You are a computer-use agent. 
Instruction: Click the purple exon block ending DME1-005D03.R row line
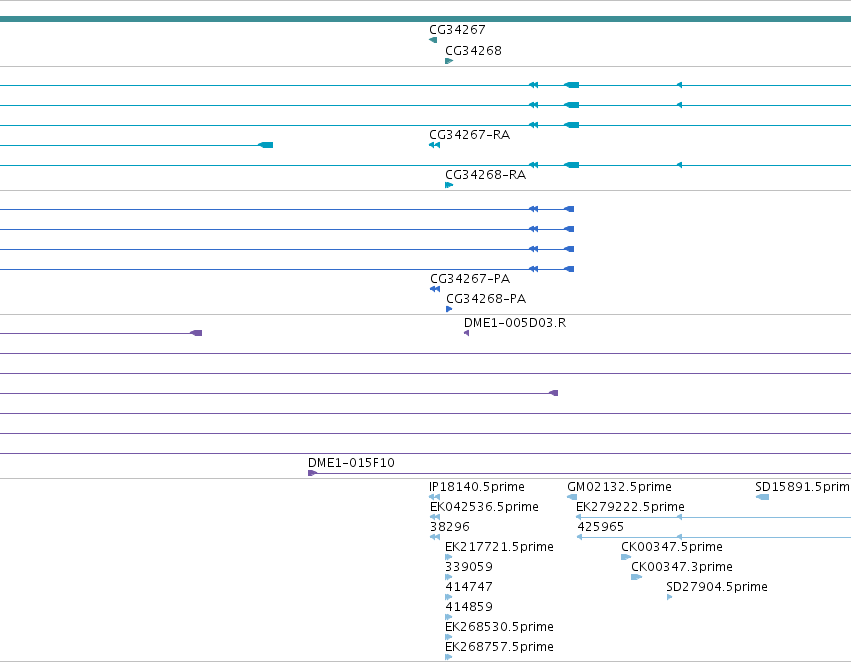pyautogui.click(x=196, y=333)
